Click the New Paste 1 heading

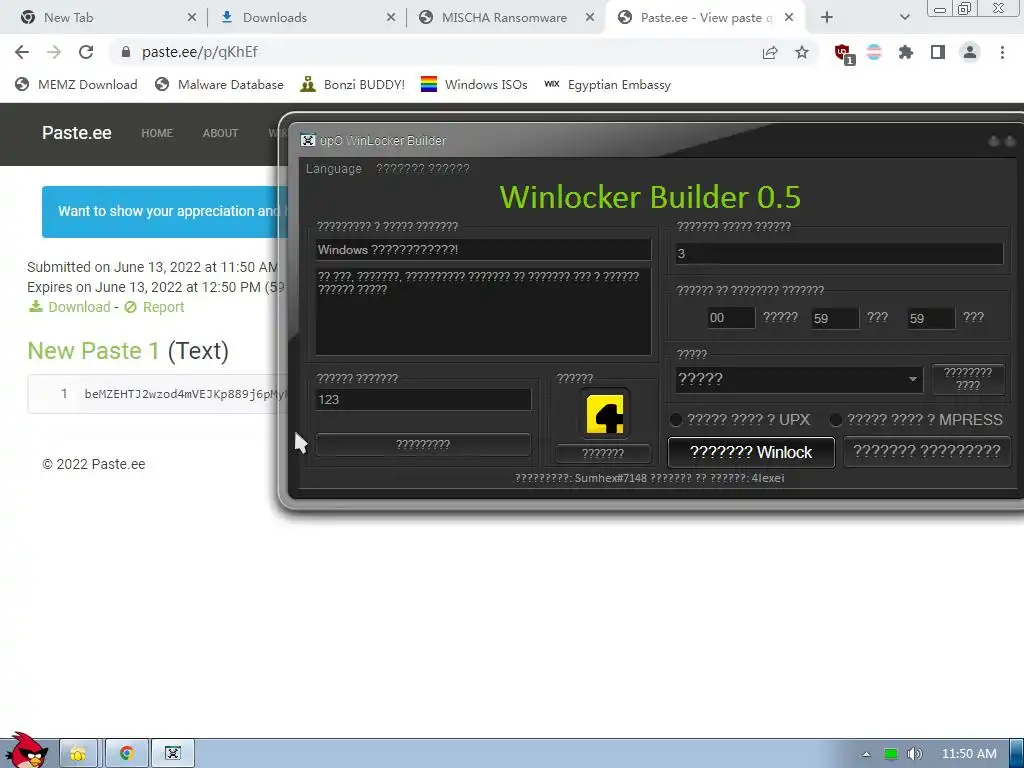(x=93, y=351)
